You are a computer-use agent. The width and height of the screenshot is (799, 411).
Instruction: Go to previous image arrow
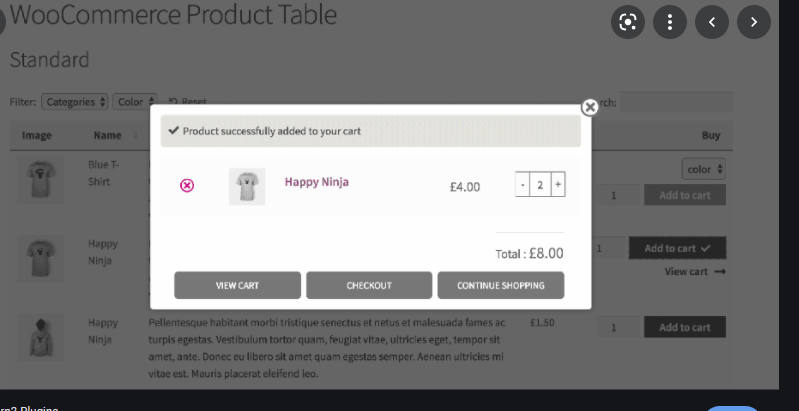712,22
